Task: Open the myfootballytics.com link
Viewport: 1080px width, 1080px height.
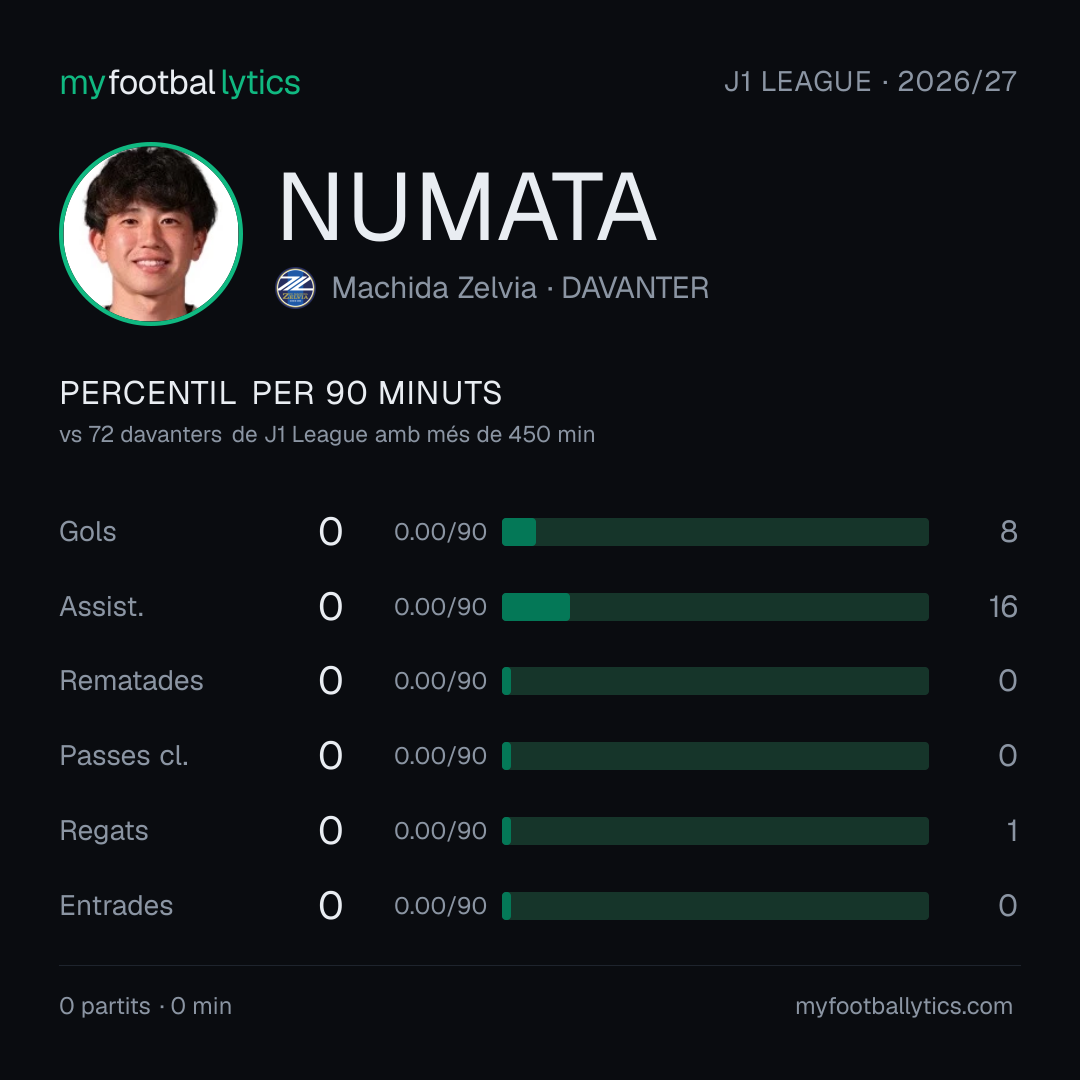Action: pos(904,1006)
